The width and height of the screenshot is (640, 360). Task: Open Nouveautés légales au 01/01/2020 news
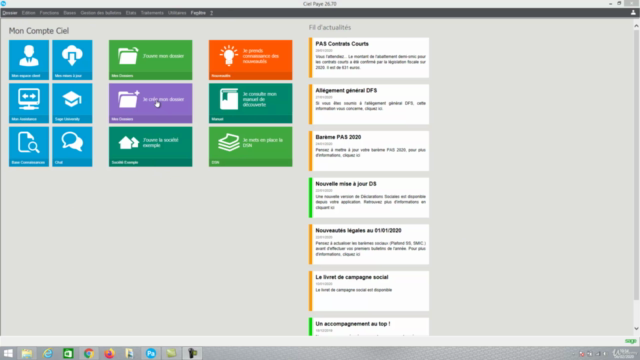tap(369, 244)
